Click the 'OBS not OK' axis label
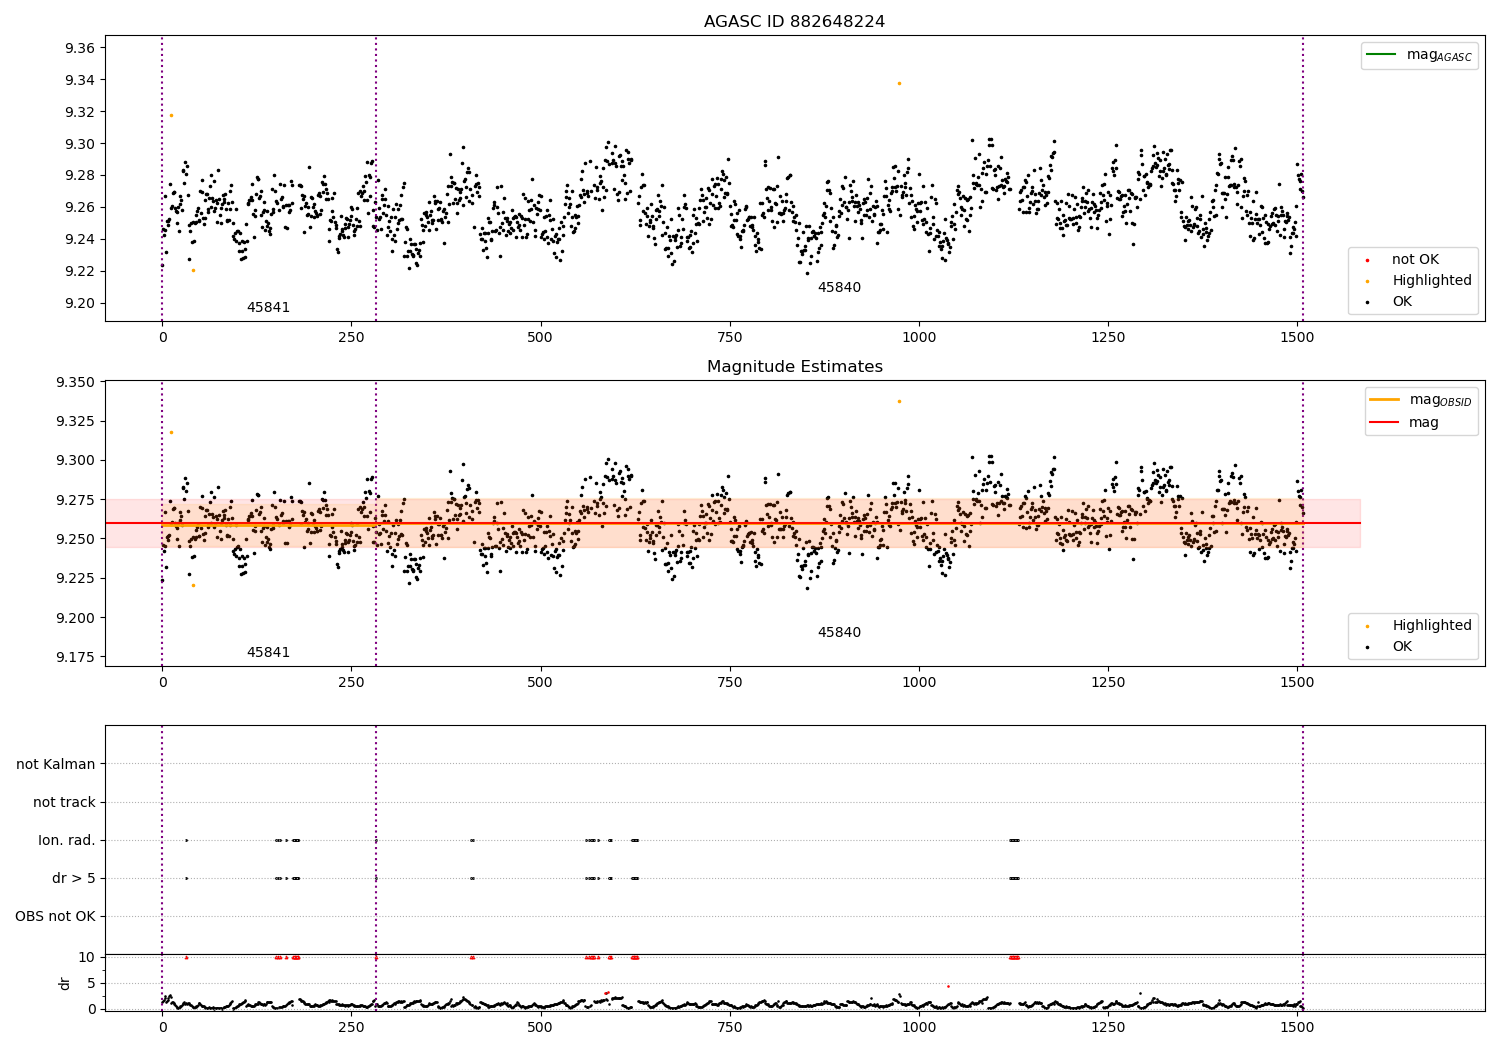 [x=55, y=917]
